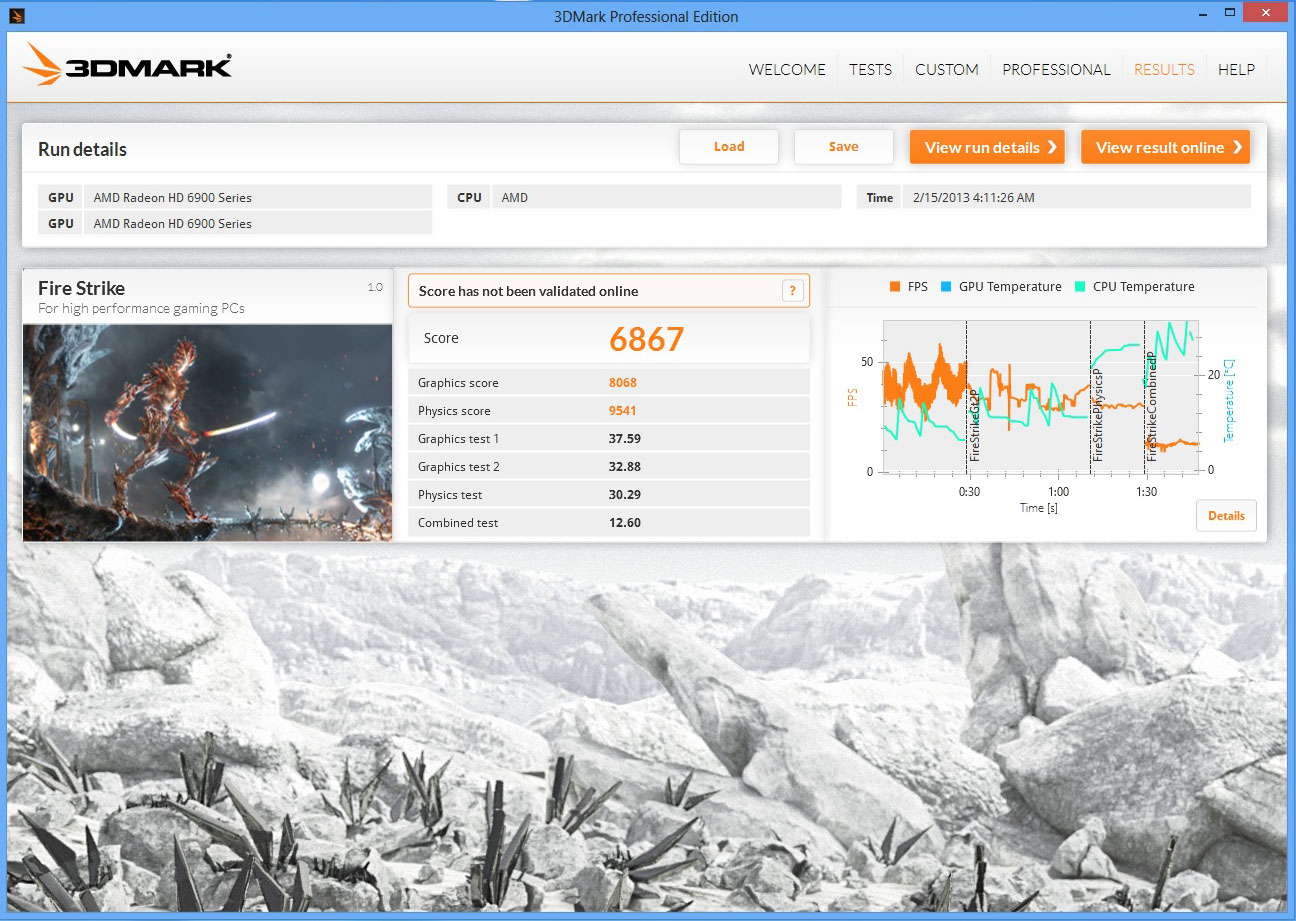Click the Time 2/15/2013 4:11:26 AM field
This screenshot has width=1296, height=921.
tap(1075, 197)
